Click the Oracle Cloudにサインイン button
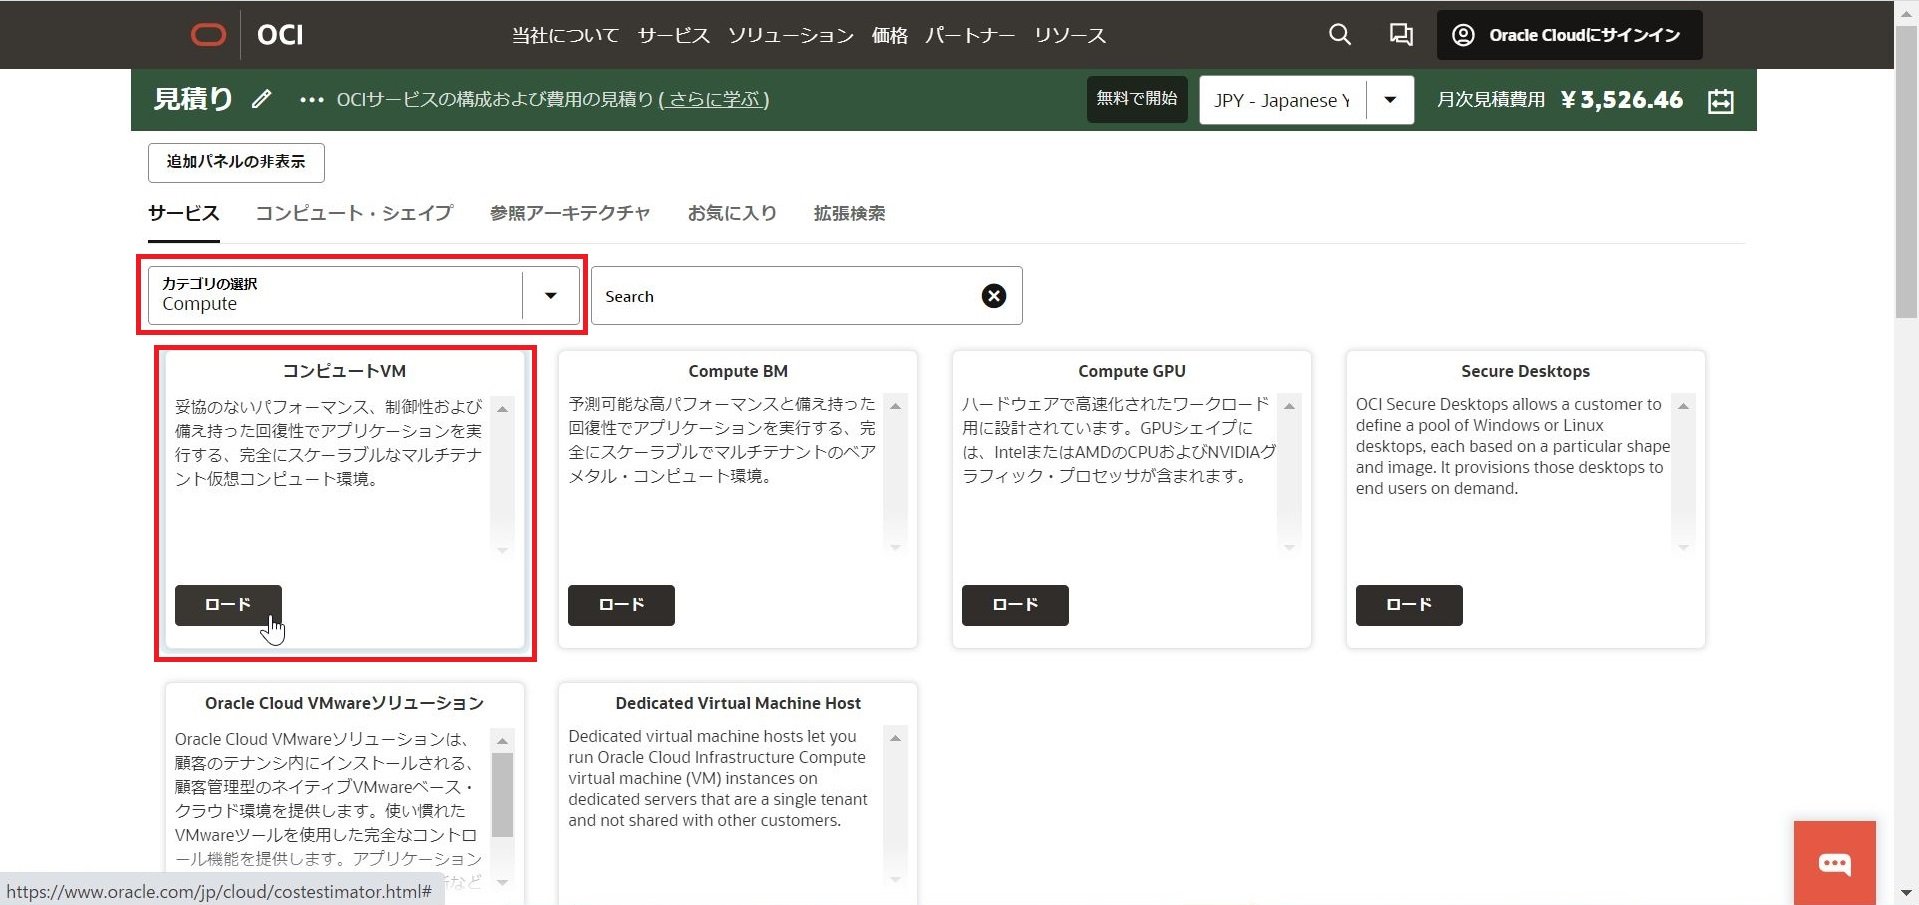This screenshot has width=1919, height=905. click(x=1569, y=35)
